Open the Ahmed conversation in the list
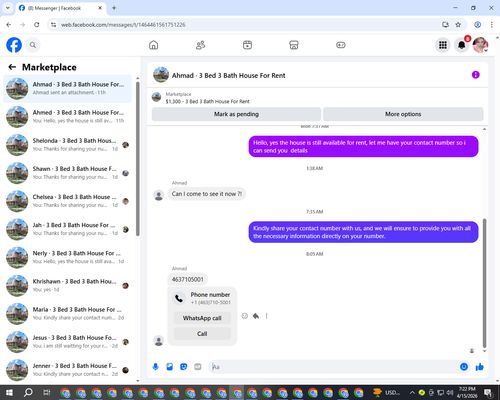 coord(68,117)
